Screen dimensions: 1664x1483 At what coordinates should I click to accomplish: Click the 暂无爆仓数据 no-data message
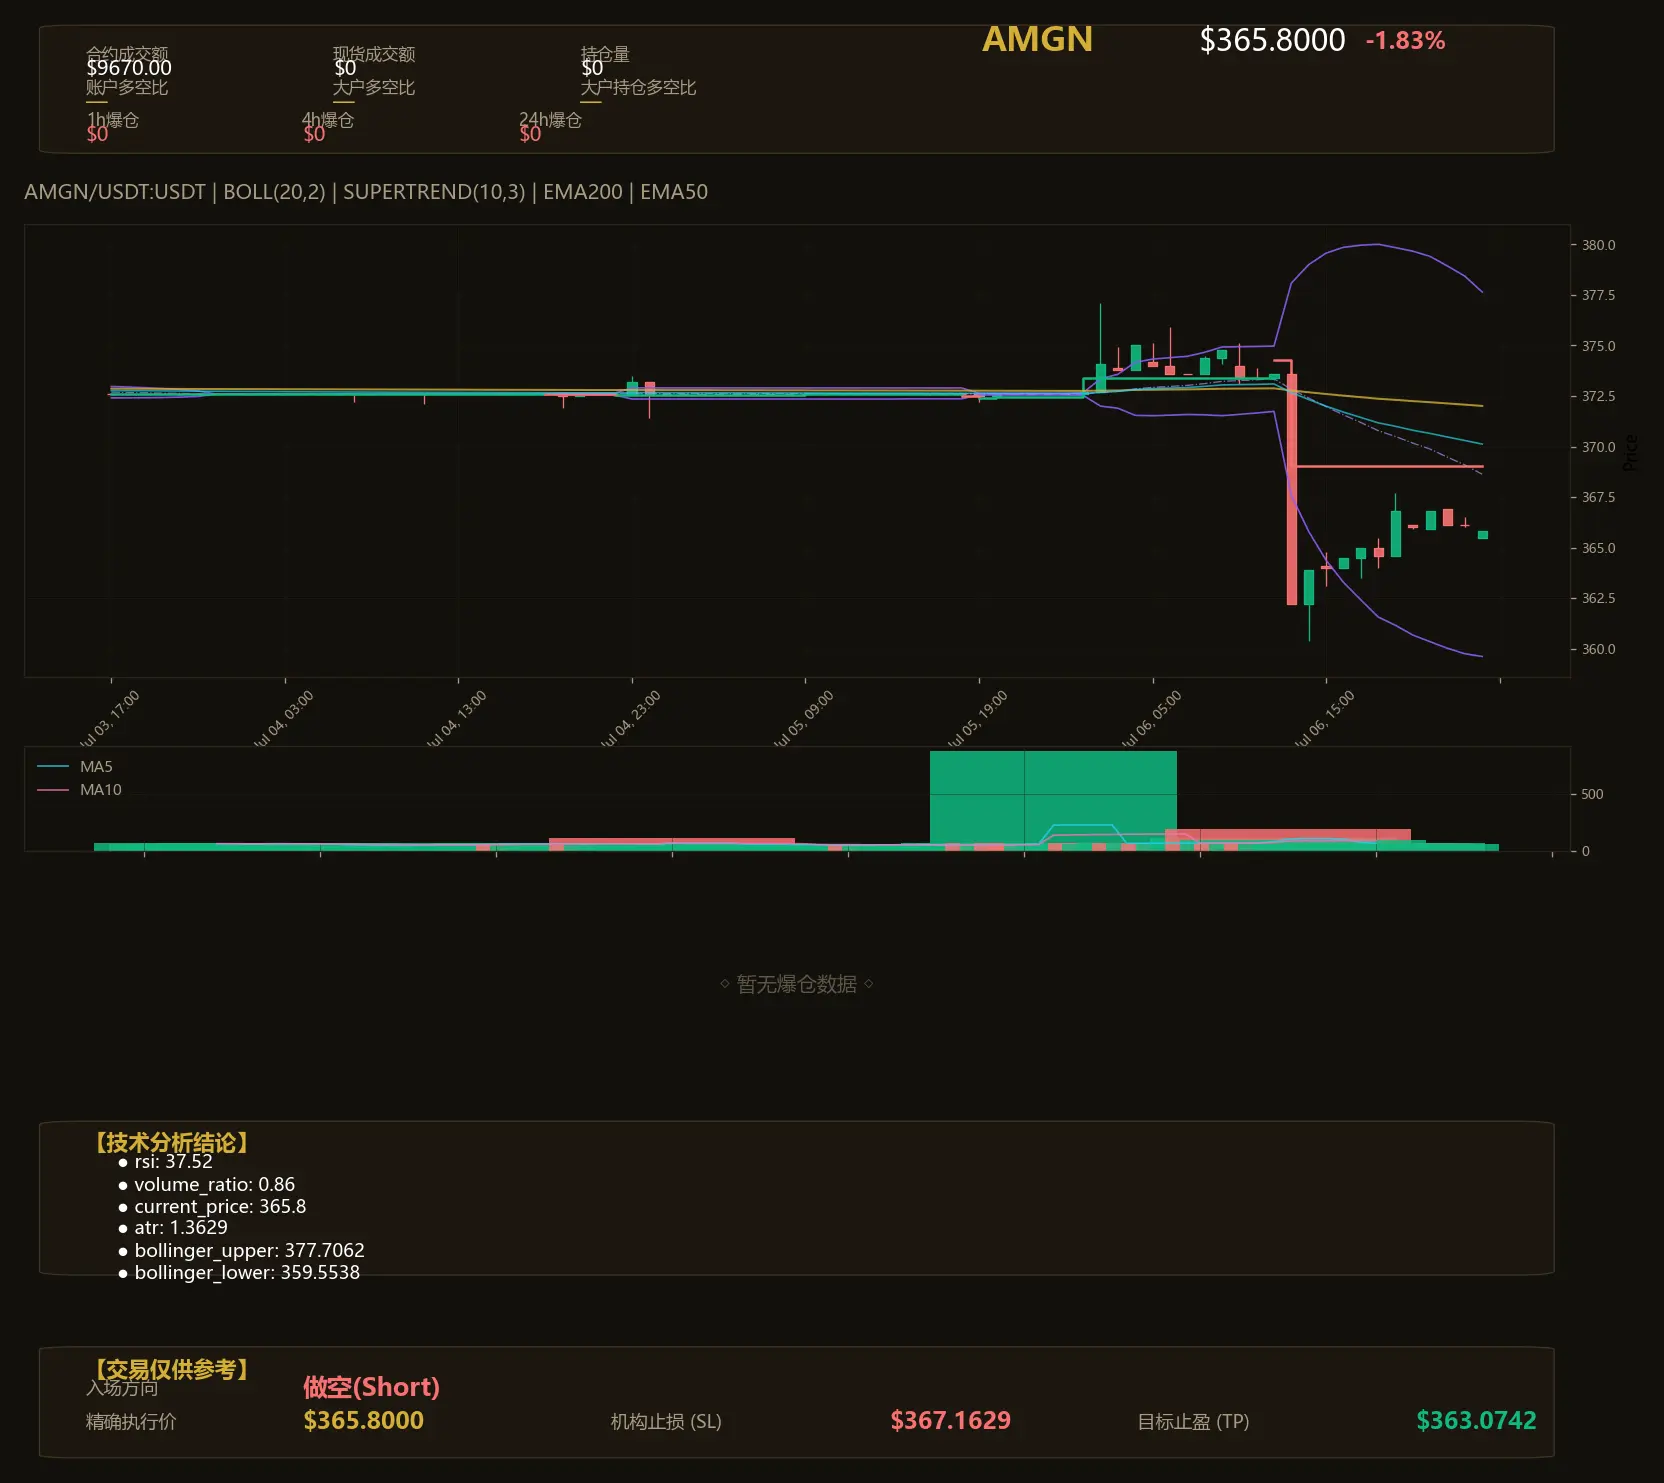click(797, 984)
